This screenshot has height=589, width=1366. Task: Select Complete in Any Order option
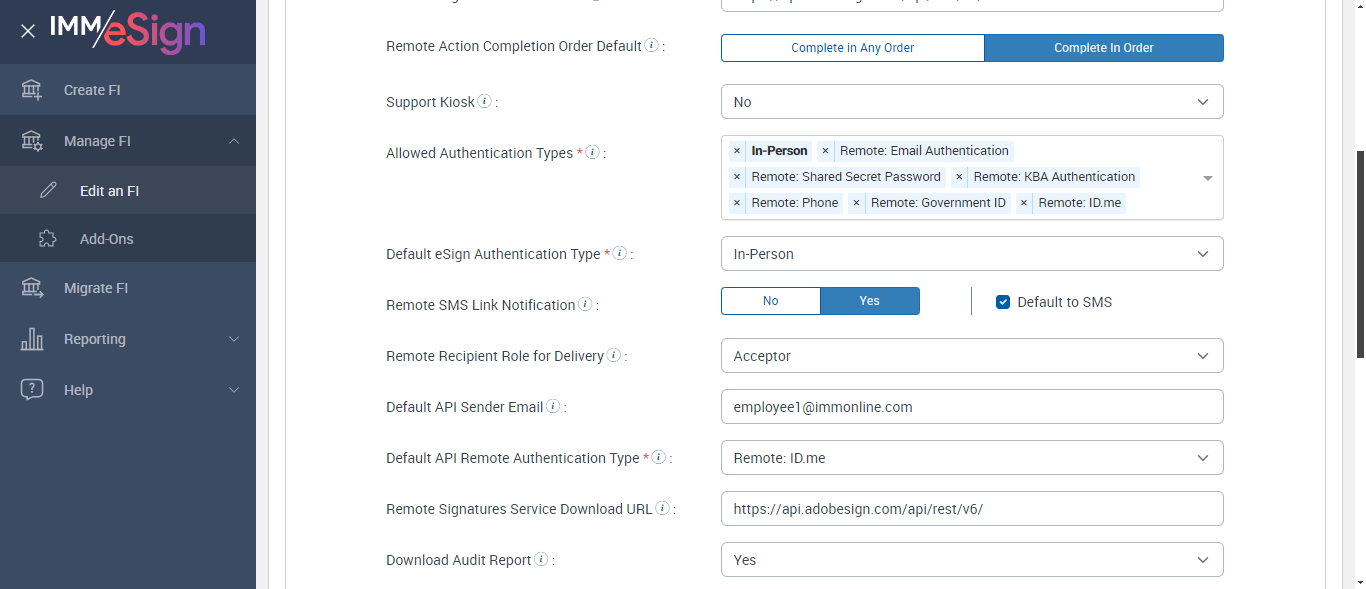853,48
